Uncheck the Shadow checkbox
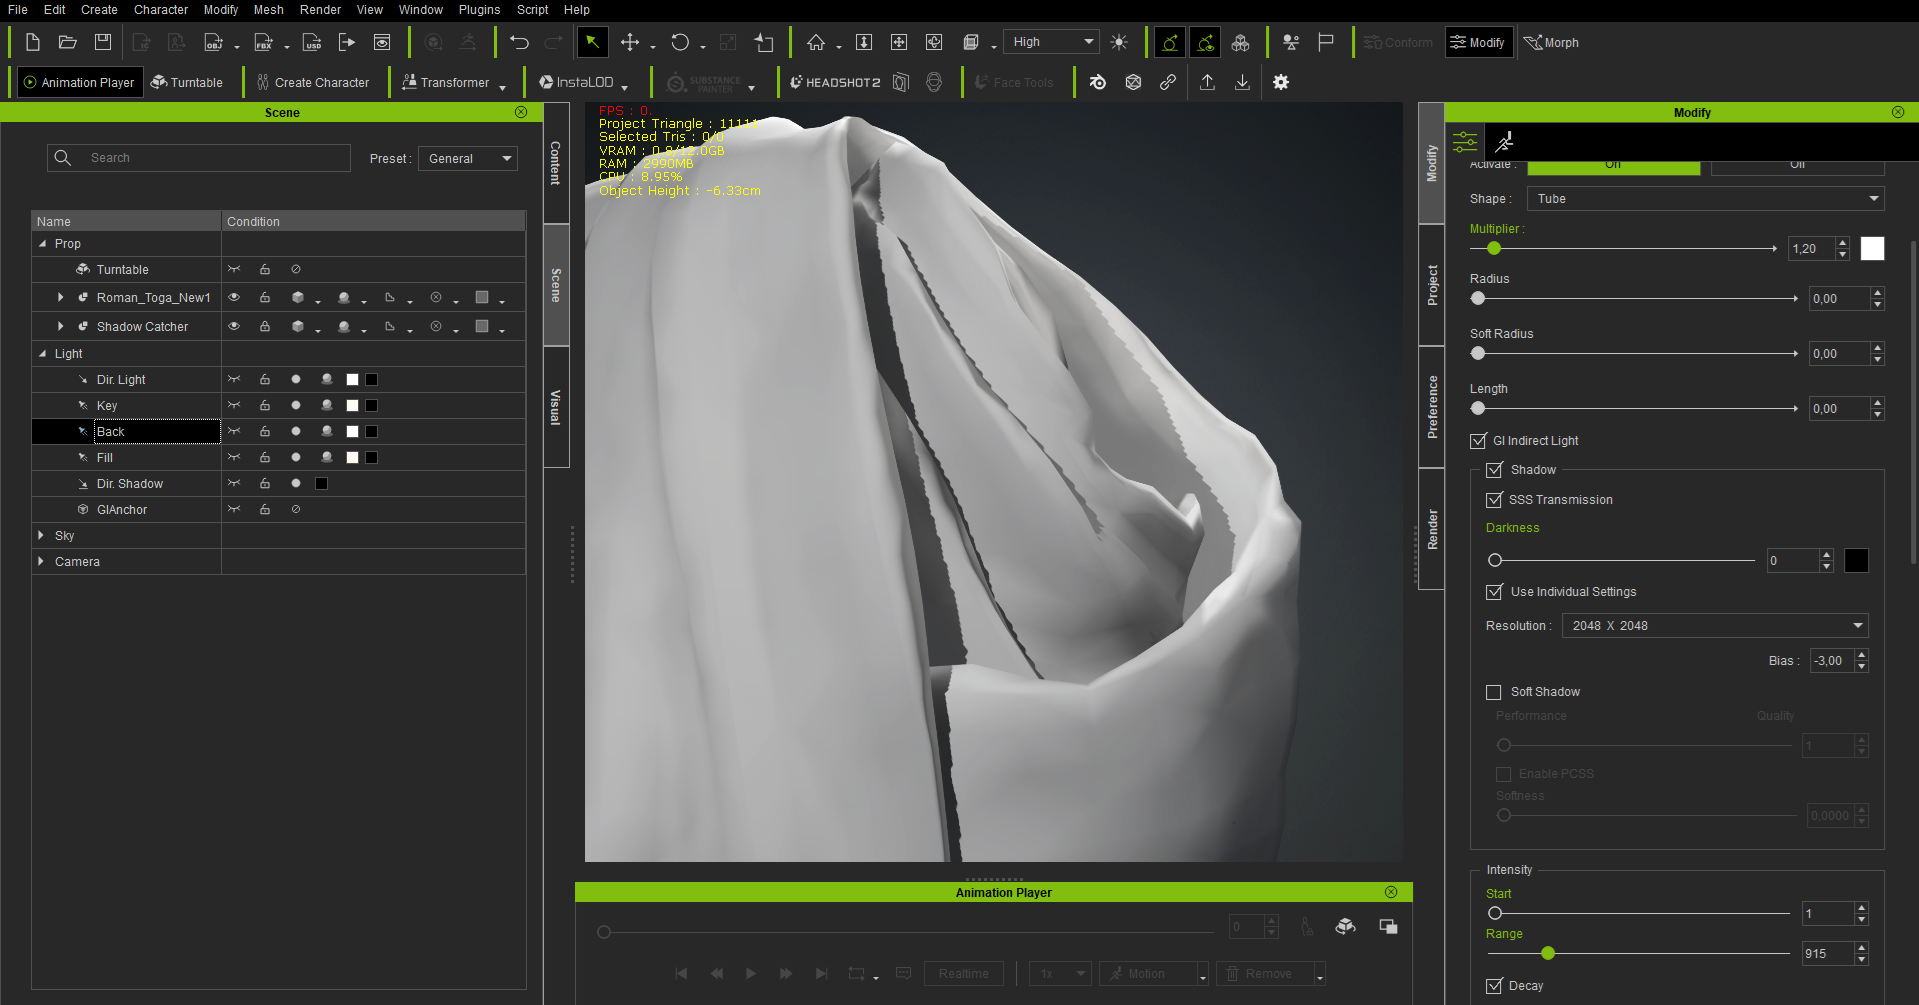Viewport: 1919px width, 1005px height. click(x=1494, y=469)
